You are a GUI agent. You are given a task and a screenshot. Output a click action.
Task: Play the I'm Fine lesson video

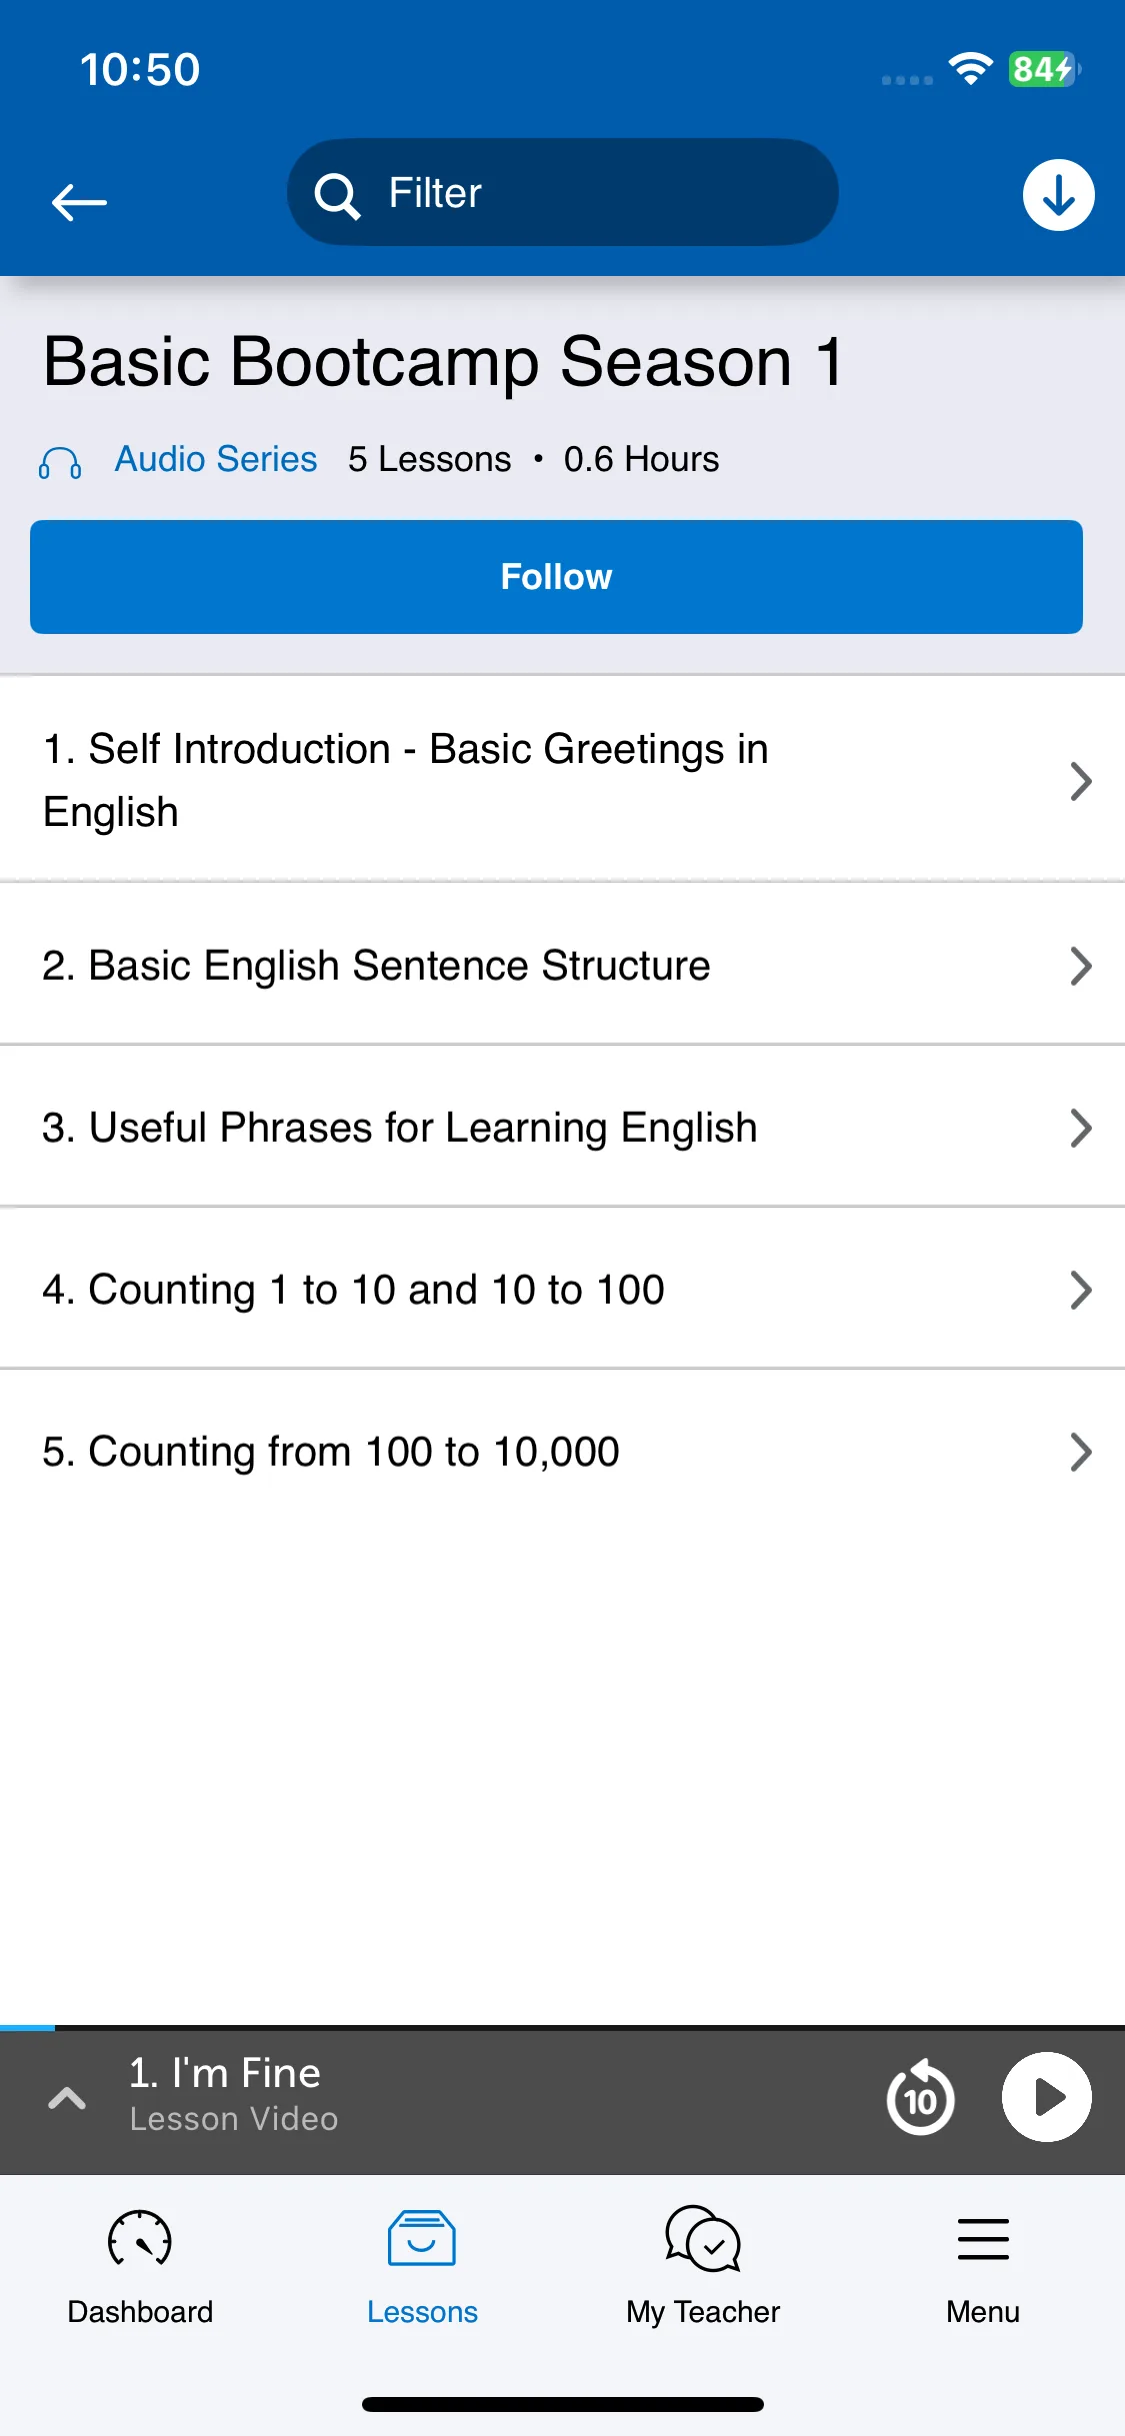coord(1046,2097)
